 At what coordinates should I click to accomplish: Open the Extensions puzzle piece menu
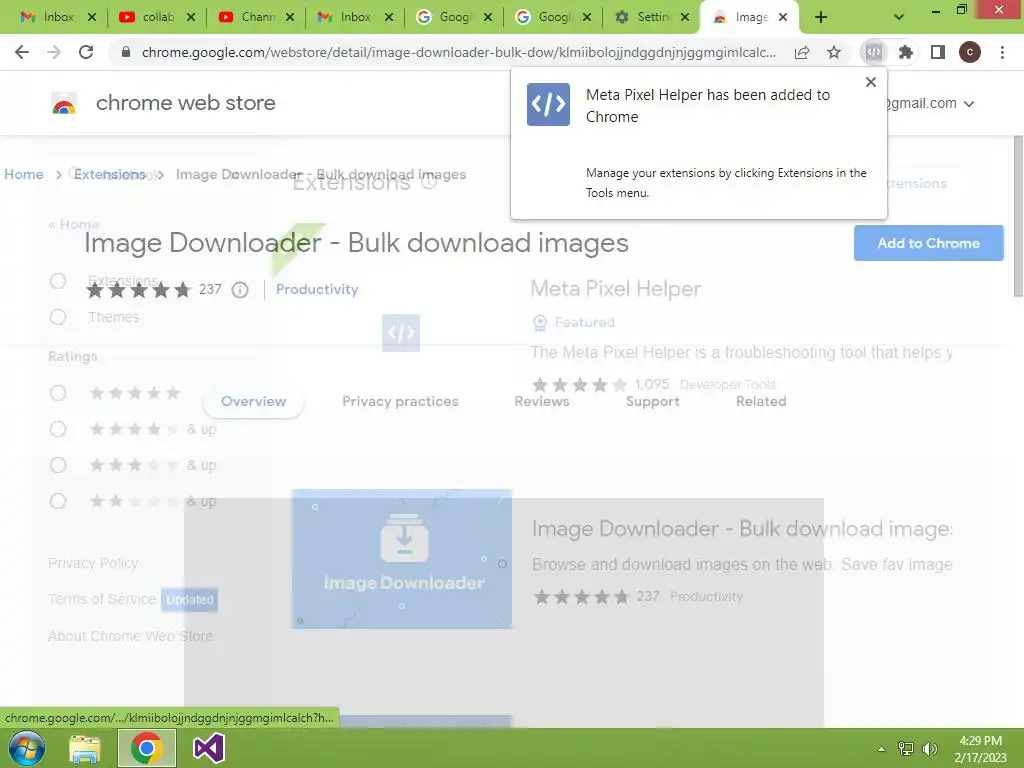[906, 52]
